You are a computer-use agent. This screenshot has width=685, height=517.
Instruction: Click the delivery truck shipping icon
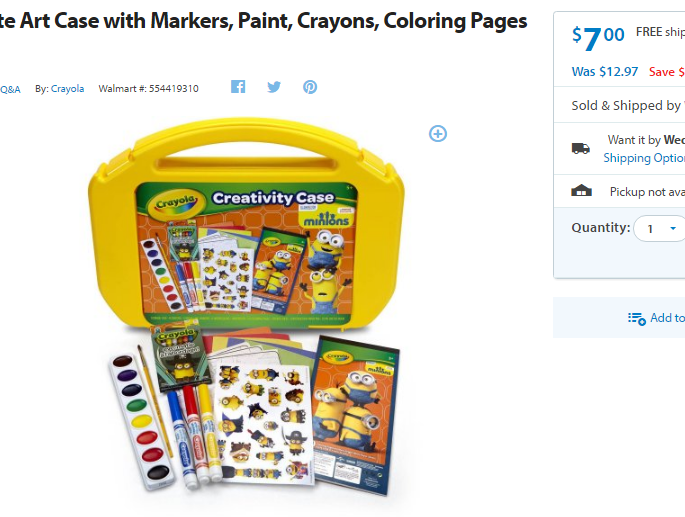click(x=581, y=149)
